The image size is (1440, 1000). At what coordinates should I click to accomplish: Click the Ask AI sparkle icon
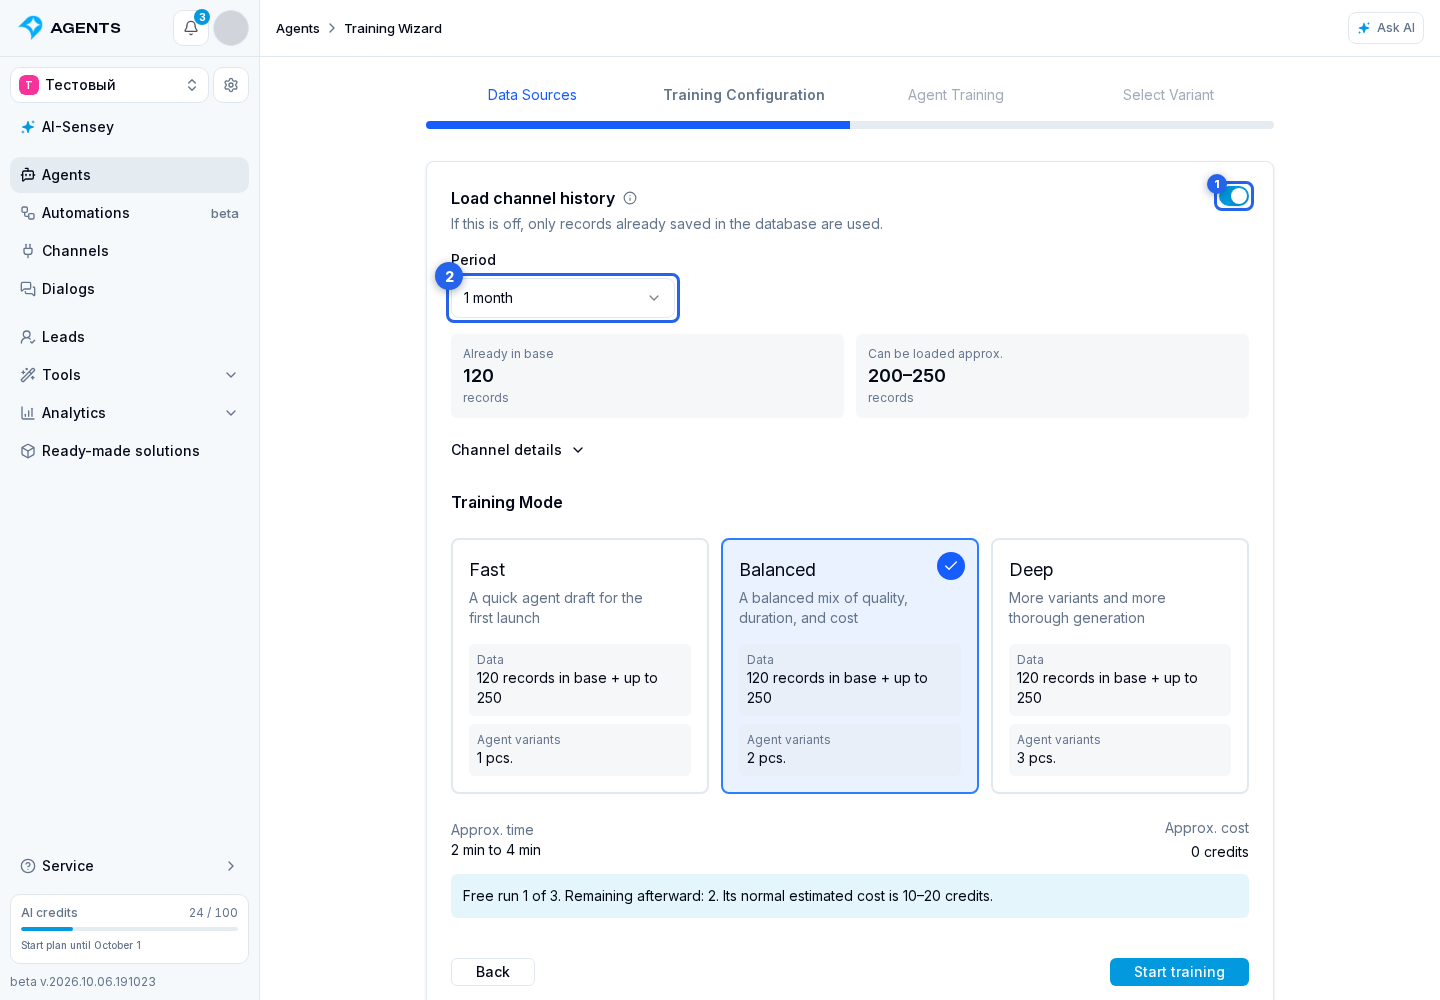pyautogui.click(x=1364, y=28)
